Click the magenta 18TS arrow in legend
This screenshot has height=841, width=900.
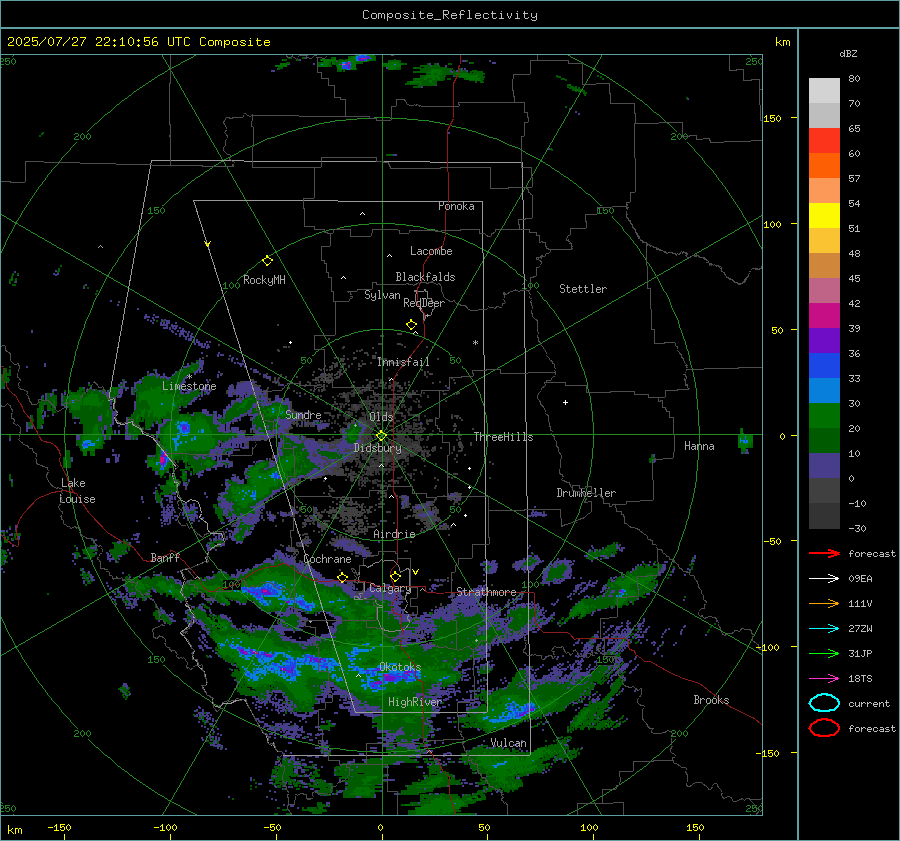pyautogui.click(x=824, y=679)
